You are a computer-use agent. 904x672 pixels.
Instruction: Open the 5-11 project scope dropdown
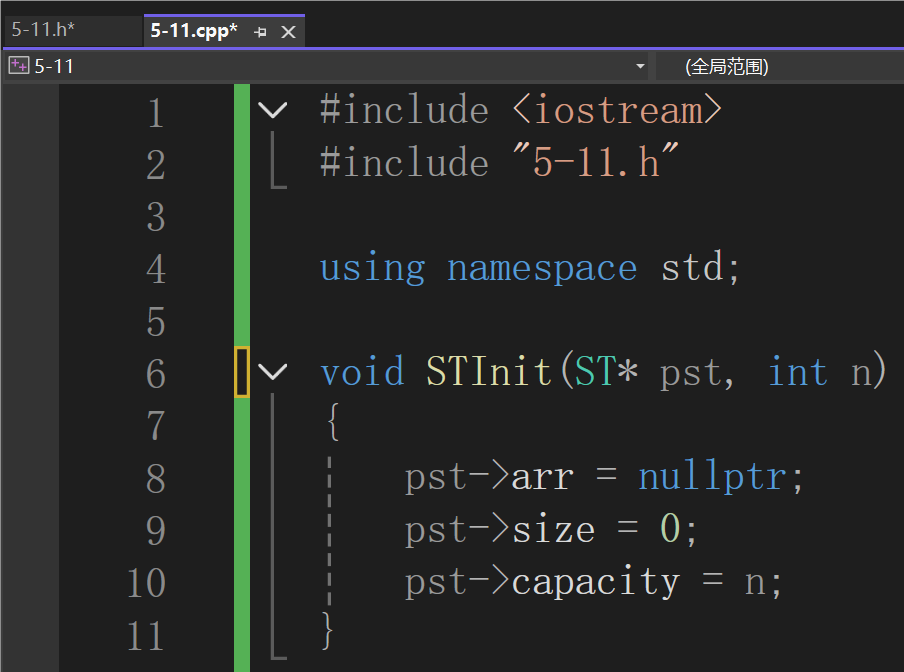pos(640,66)
